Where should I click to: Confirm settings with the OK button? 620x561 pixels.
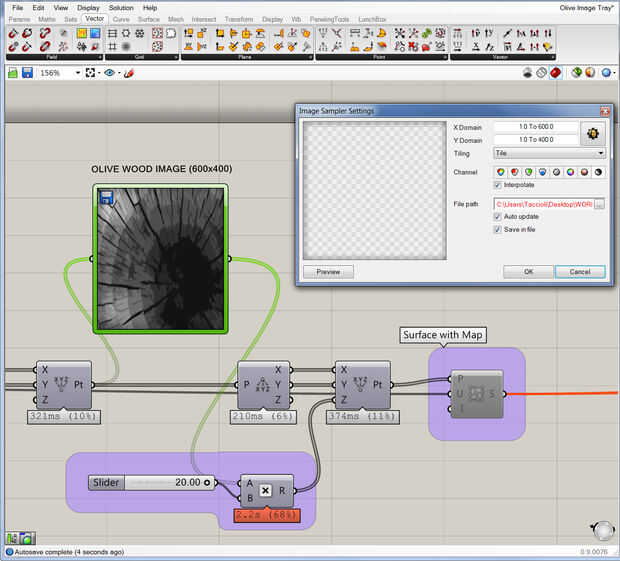pos(528,271)
